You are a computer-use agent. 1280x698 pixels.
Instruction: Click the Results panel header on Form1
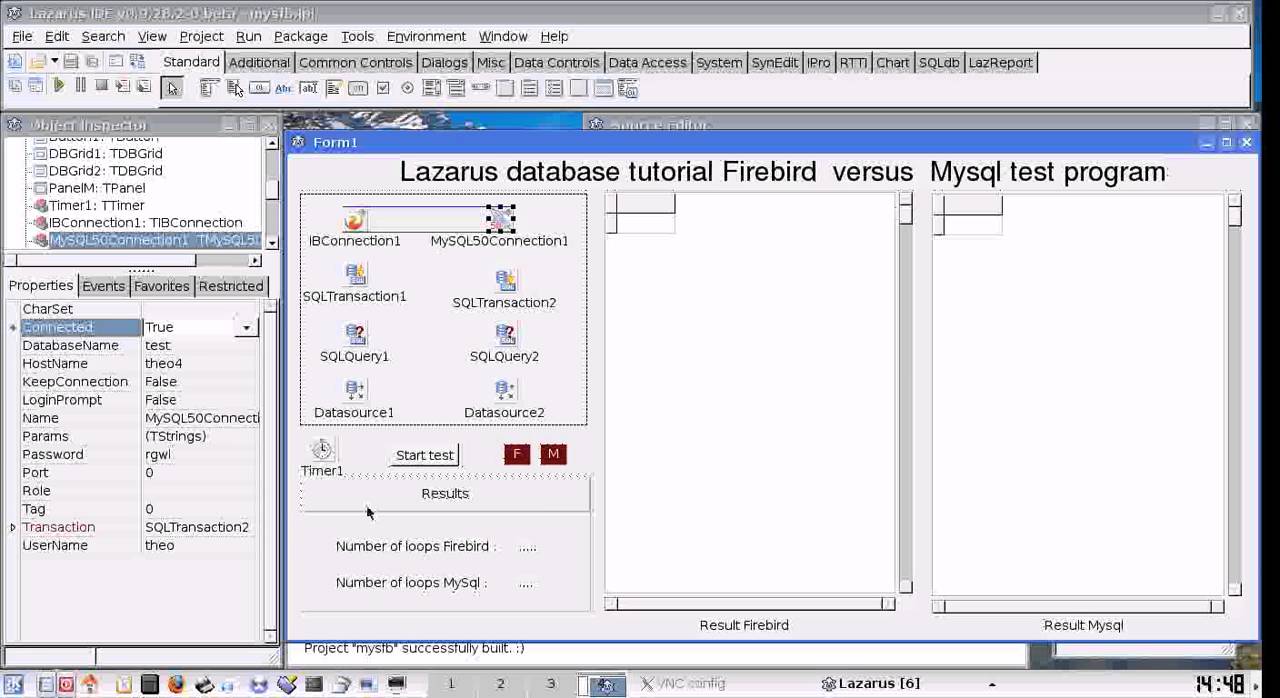(x=445, y=493)
